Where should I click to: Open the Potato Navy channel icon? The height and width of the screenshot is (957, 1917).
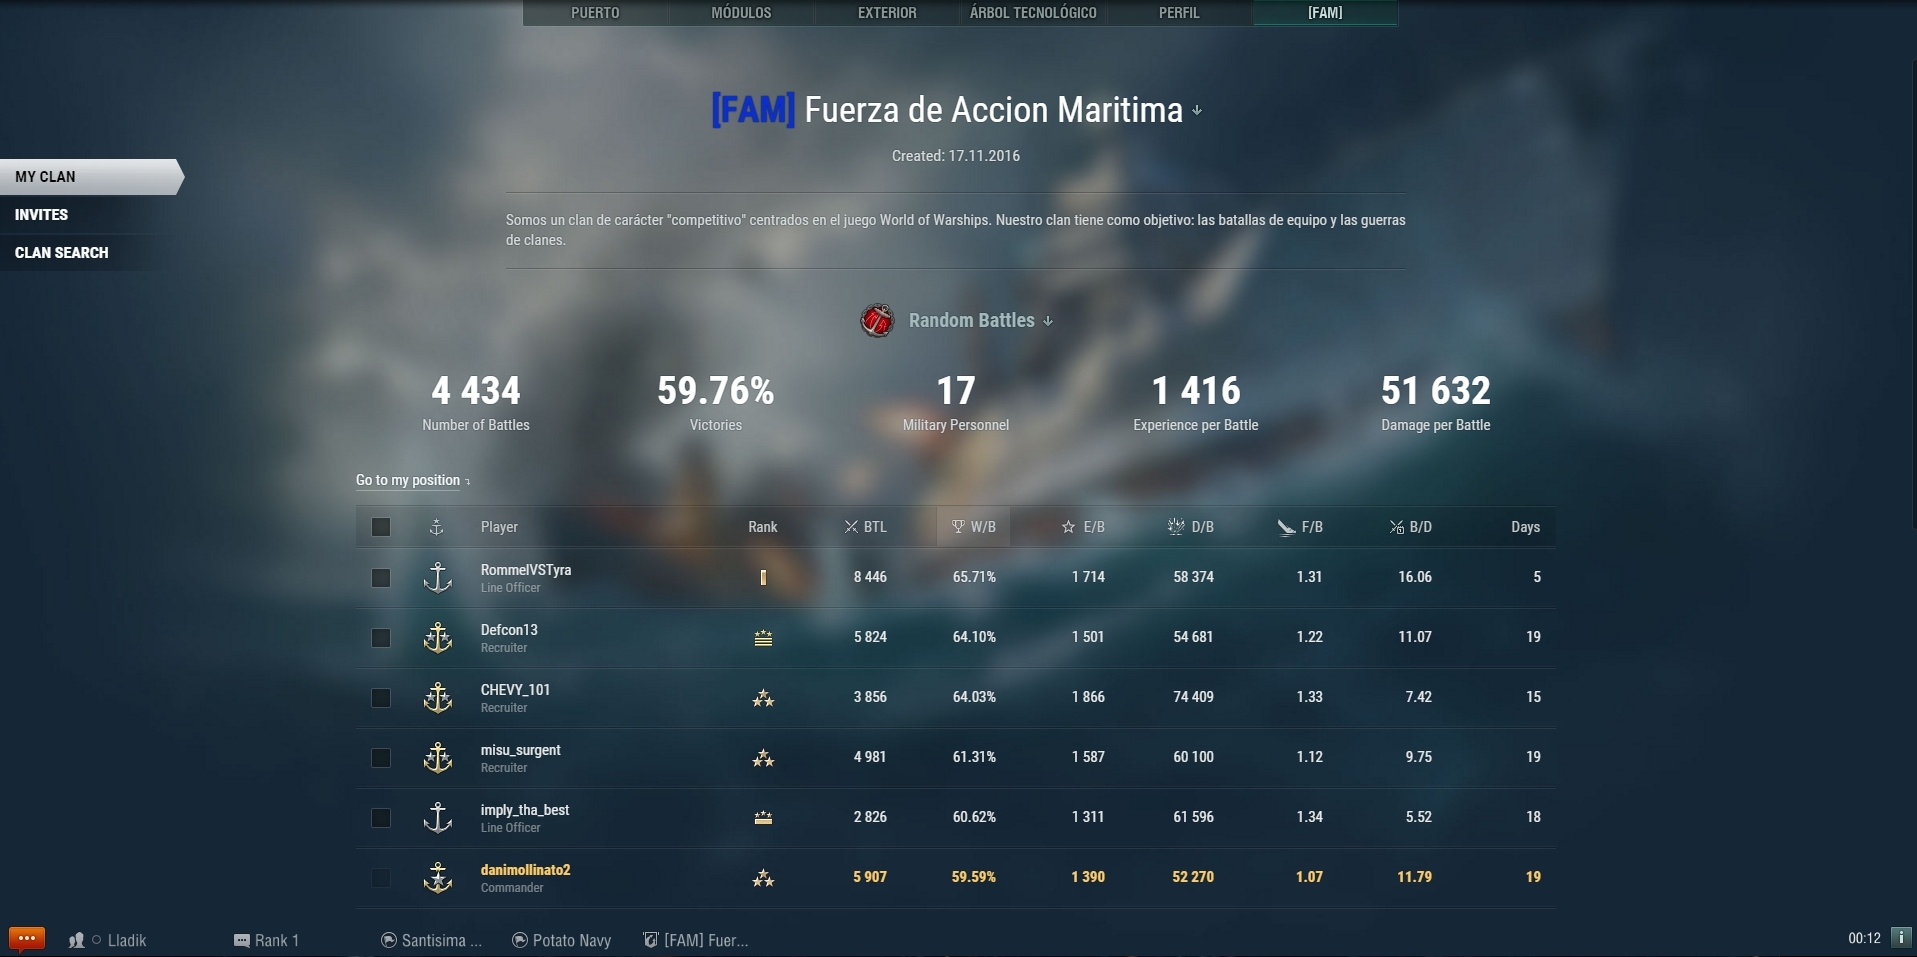(520, 939)
